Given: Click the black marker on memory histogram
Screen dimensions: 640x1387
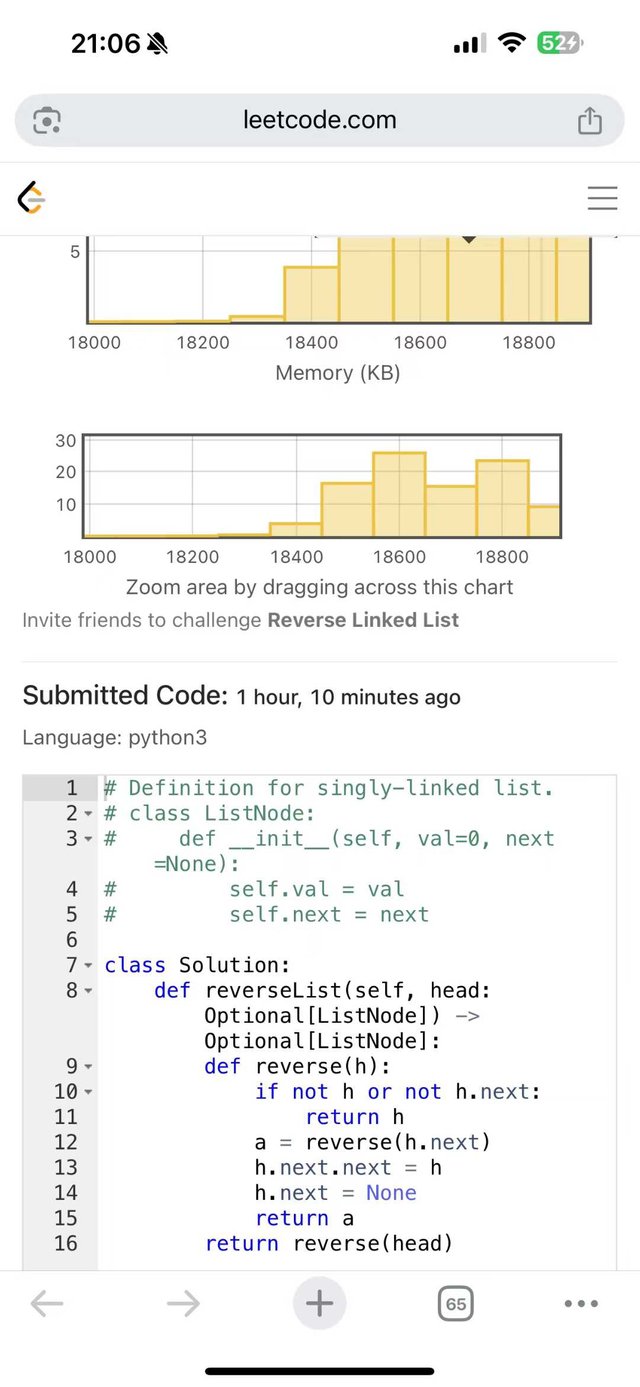Looking at the screenshot, I should click(468, 239).
